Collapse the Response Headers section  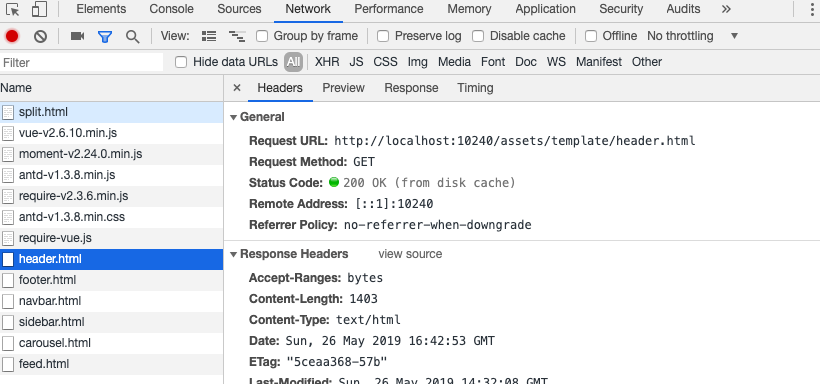[x=234, y=254]
